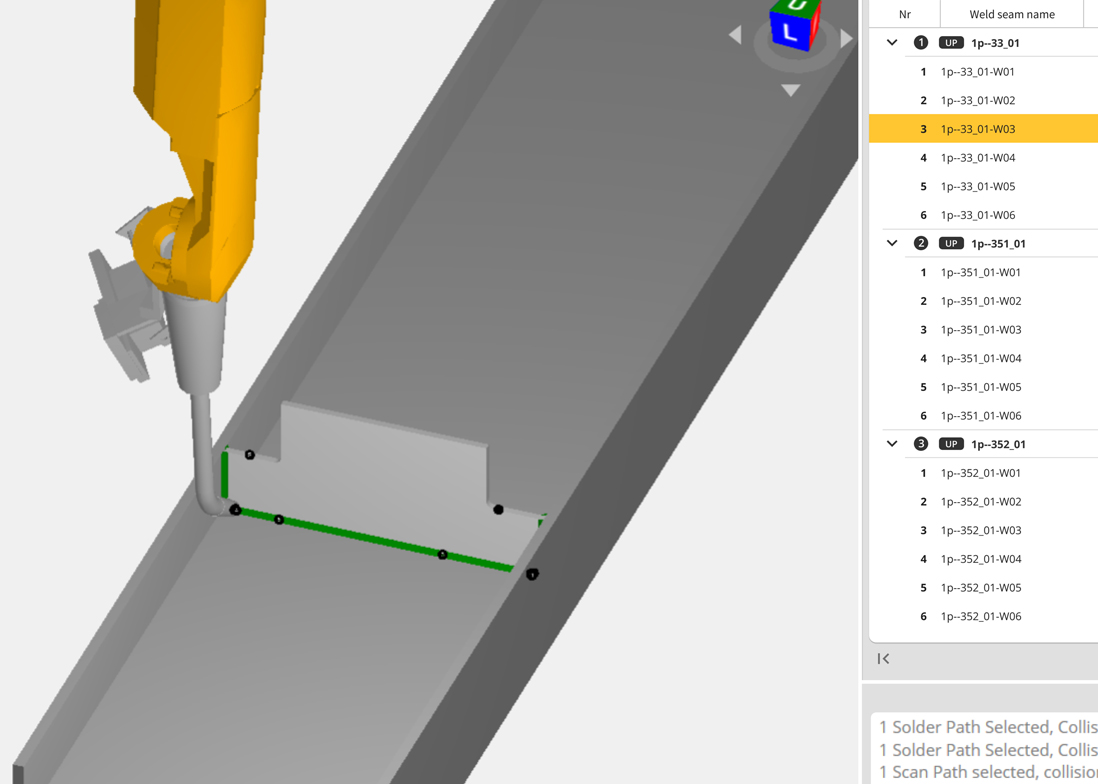Screen dimensions: 1098x784
Task: Rotate view with right arrow near view cube
Action: 846,38
